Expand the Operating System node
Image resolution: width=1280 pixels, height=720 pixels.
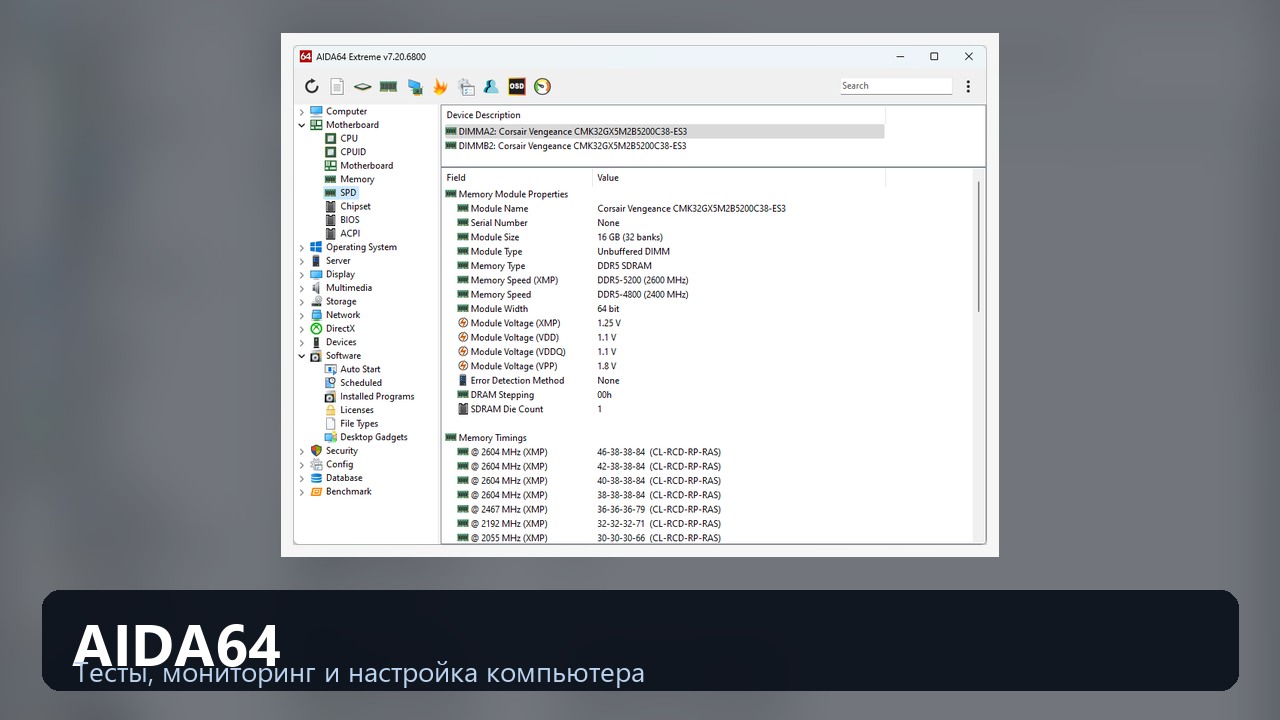pyautogui.click(x=302, y=247)
